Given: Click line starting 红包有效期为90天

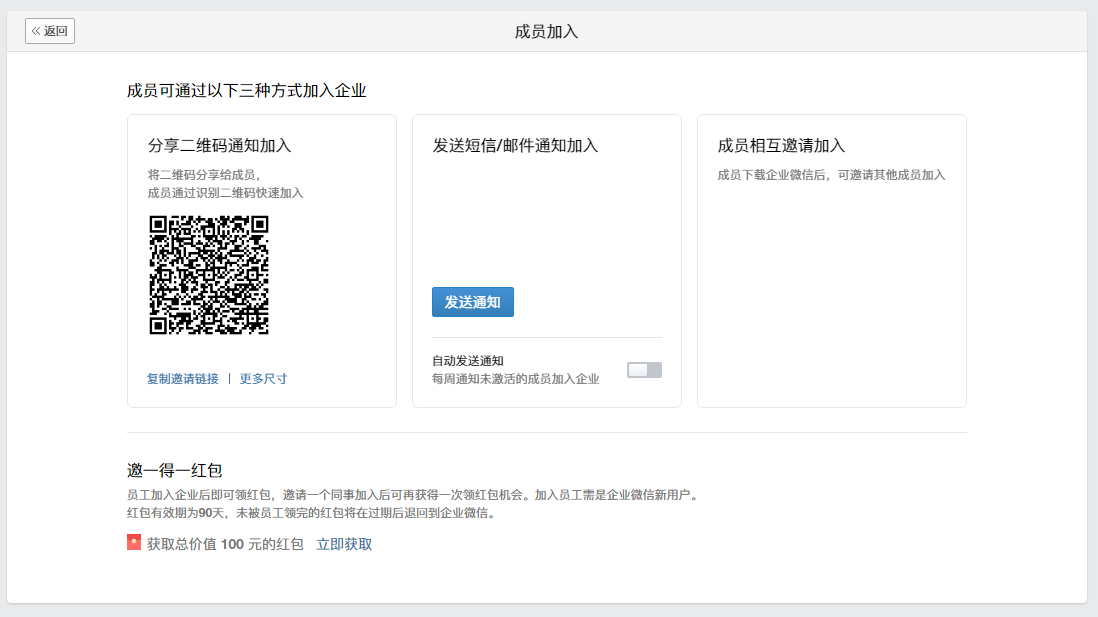Looking at the screenshot, I should (313, 513).
